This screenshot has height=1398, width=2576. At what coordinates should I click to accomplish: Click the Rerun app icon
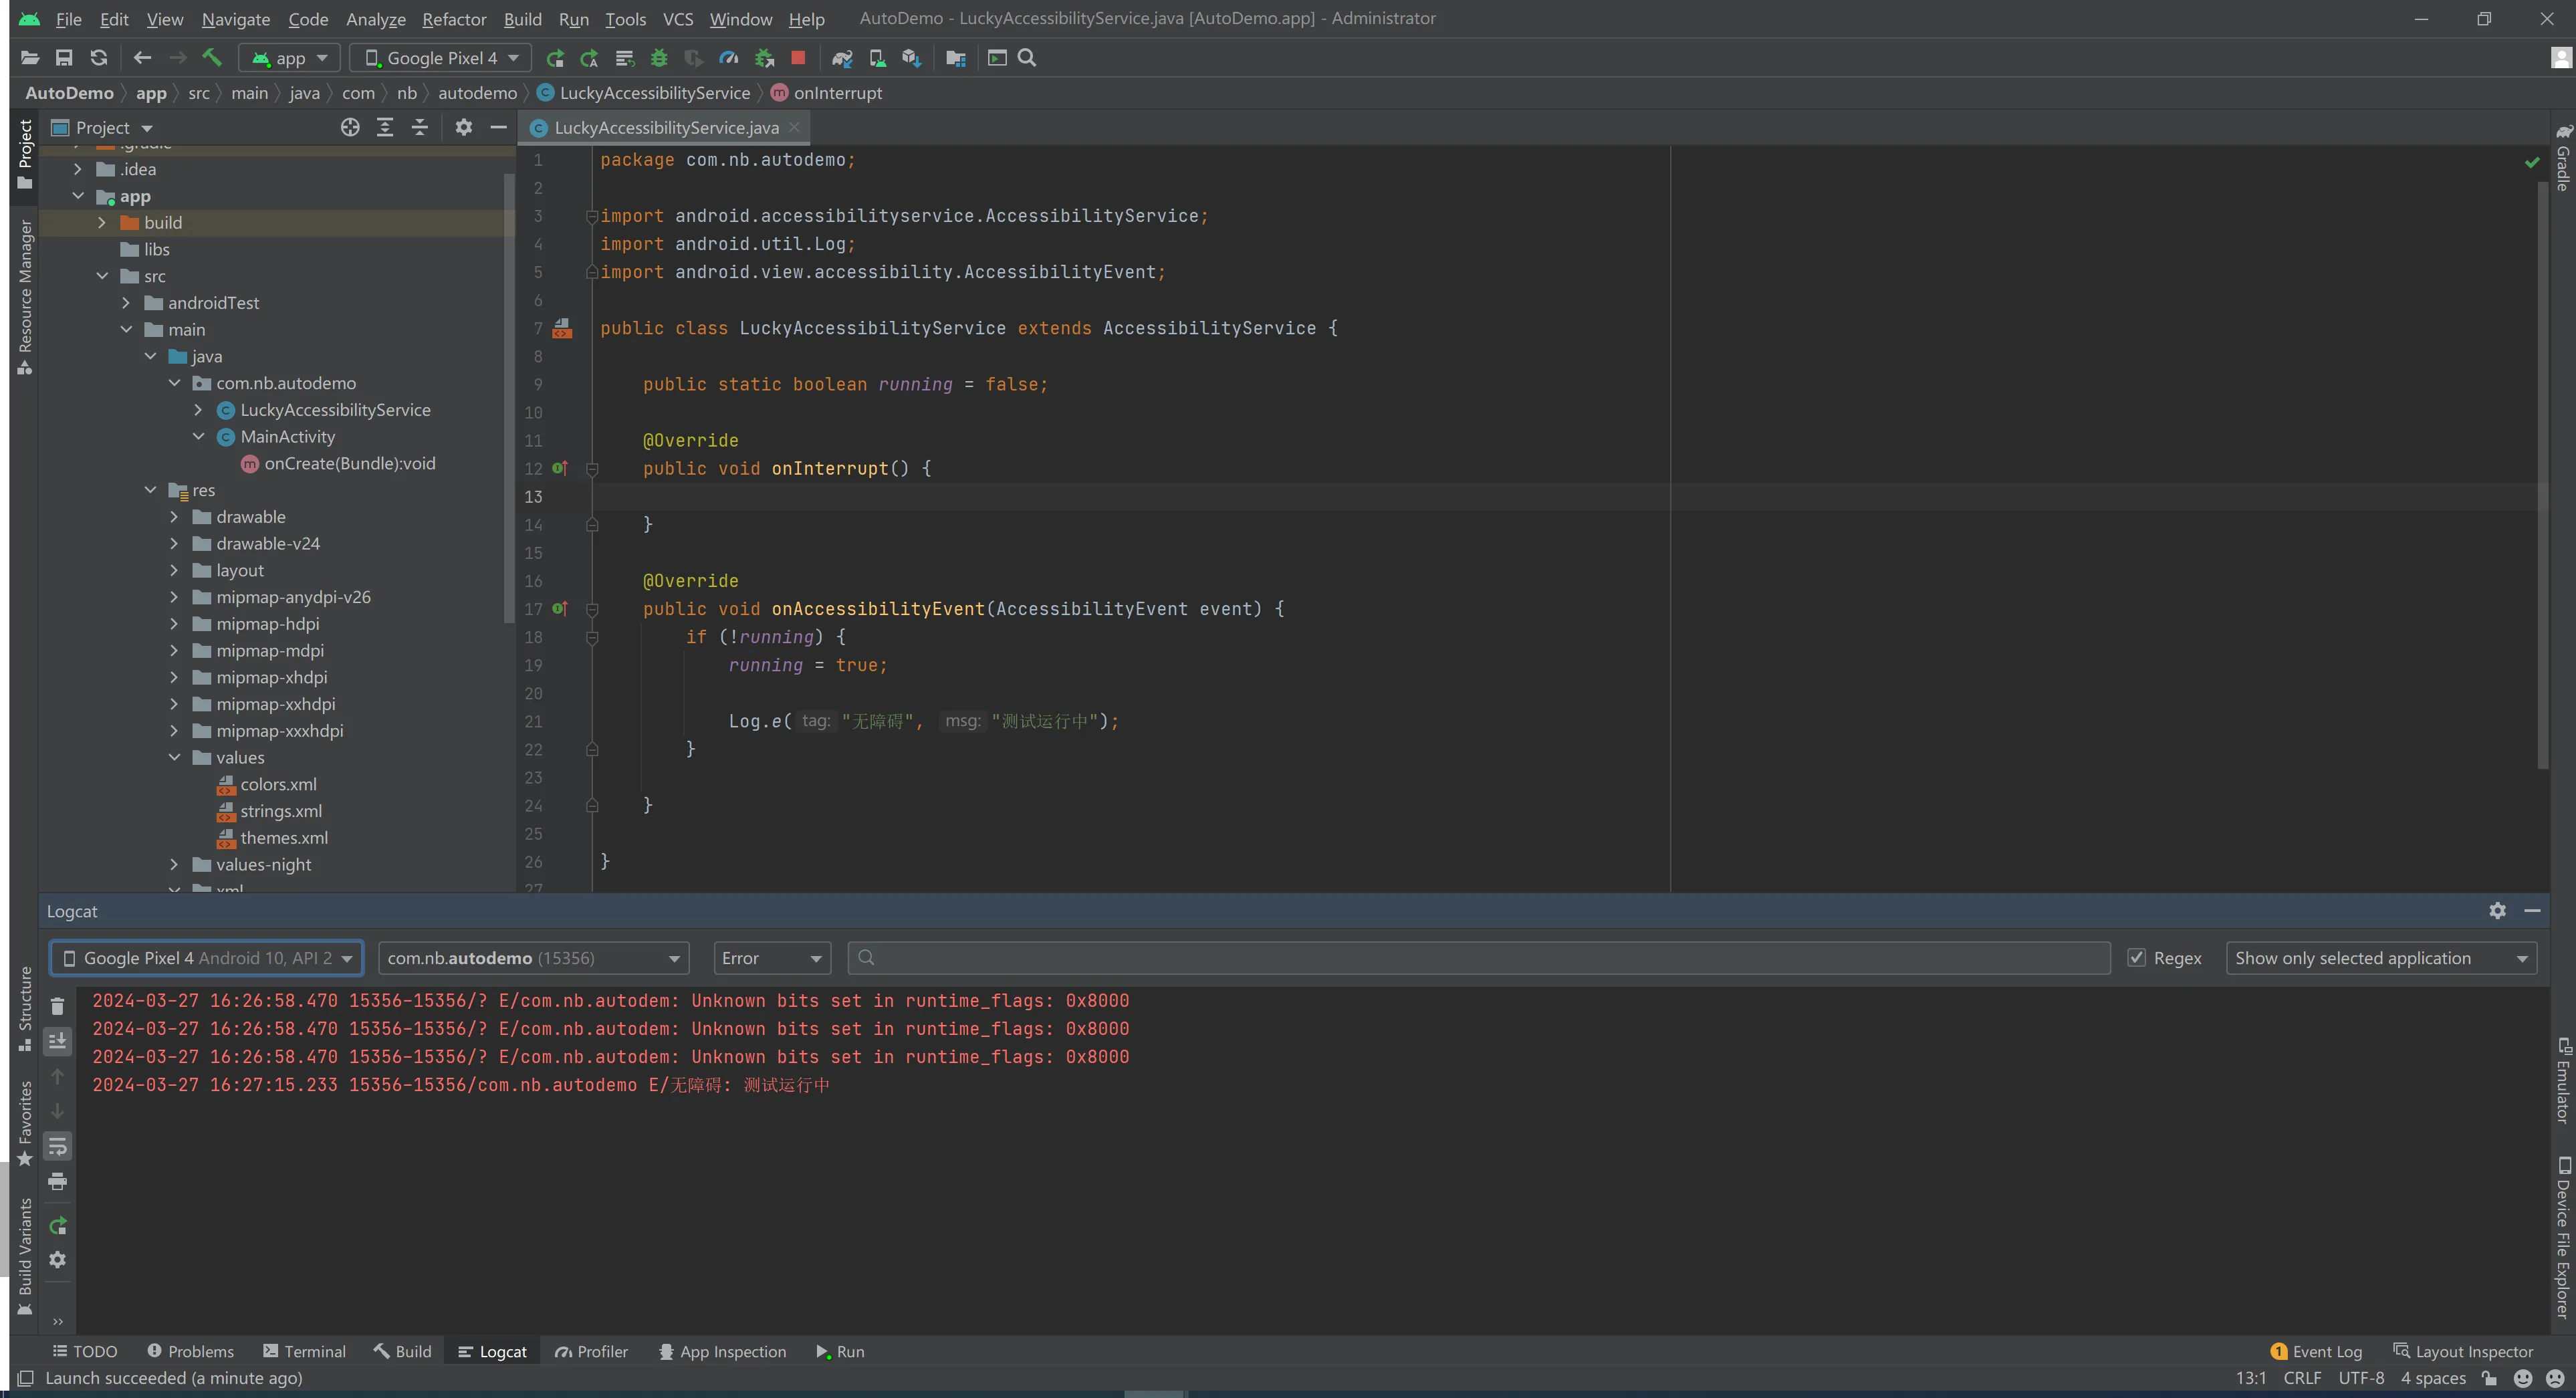[x=555, y=58]
